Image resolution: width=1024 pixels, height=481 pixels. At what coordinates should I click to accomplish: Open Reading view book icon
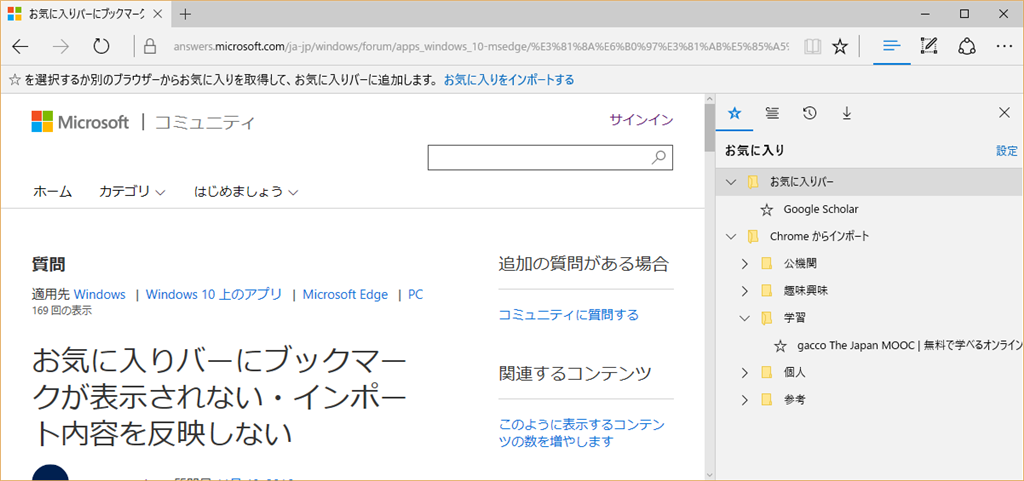pyautogui.click(x=812, y=46)
